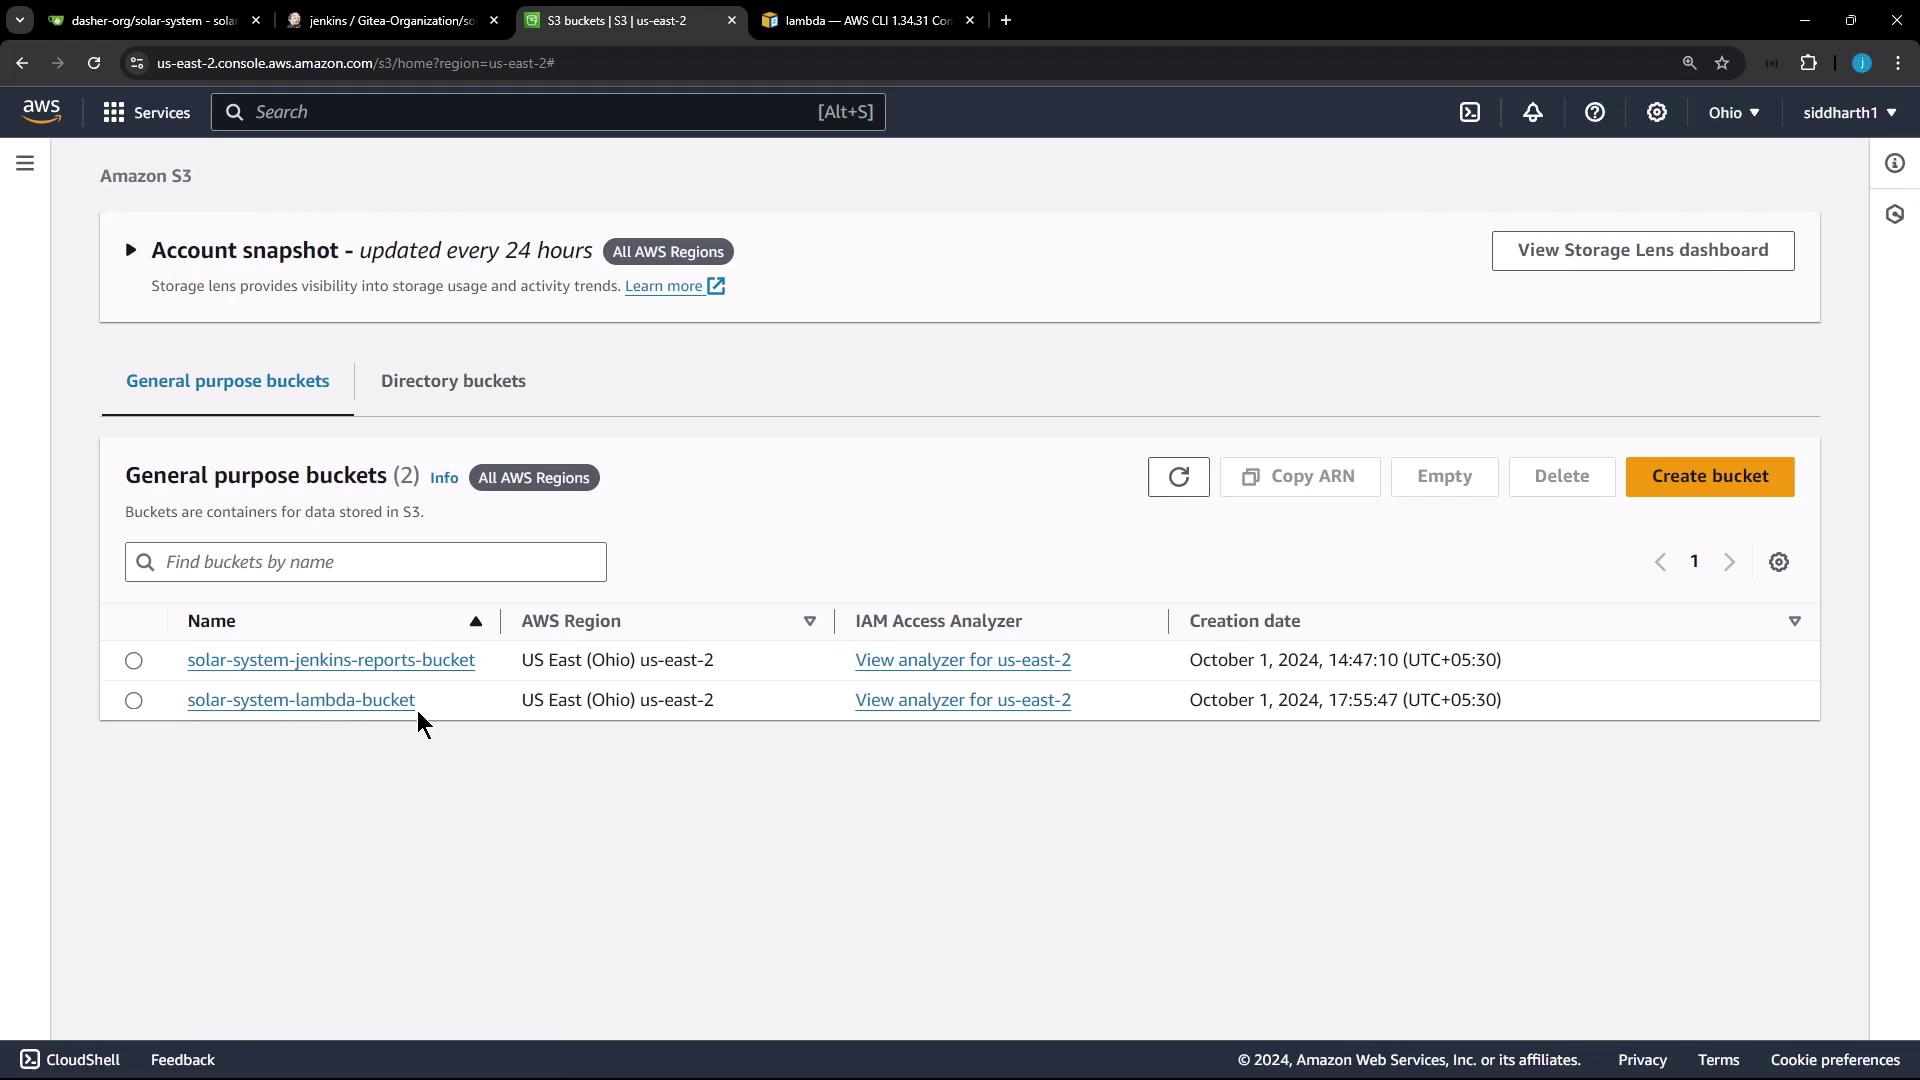Click the Find buckets by name field
Viewport: 1920px width, 1080px height.
tap(380, 562)
